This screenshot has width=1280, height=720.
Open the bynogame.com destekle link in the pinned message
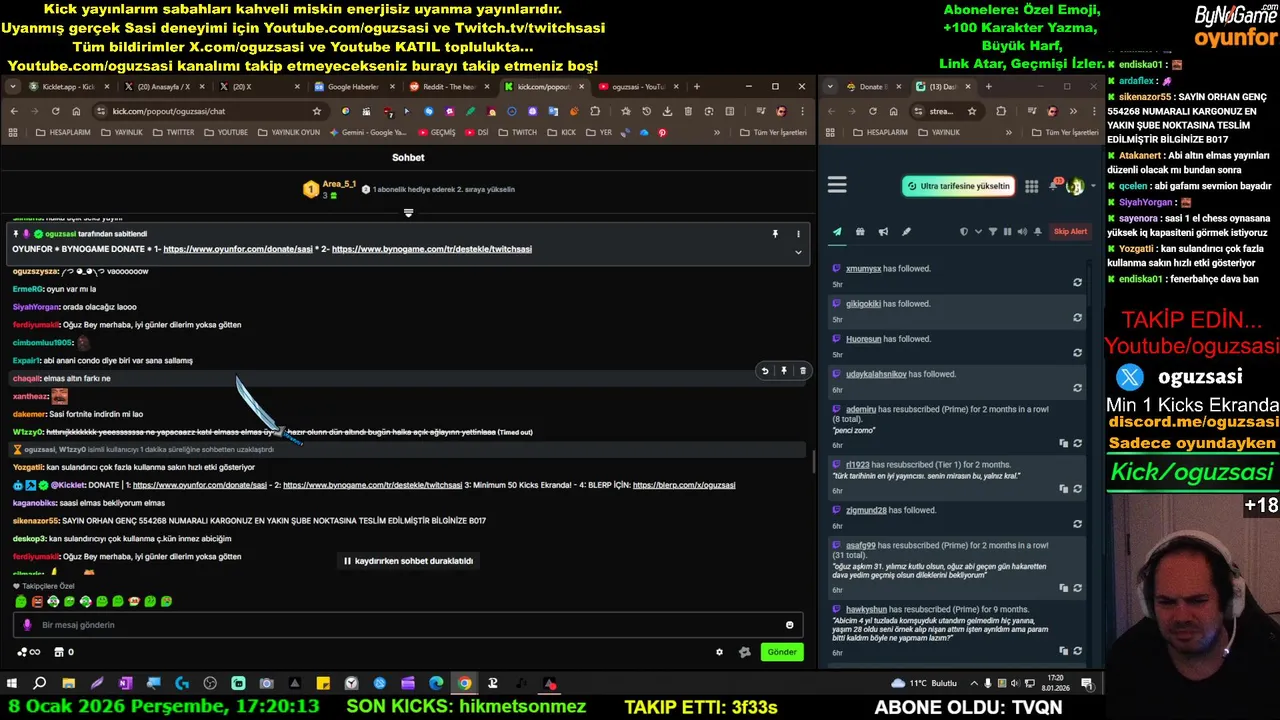[432, 249]
